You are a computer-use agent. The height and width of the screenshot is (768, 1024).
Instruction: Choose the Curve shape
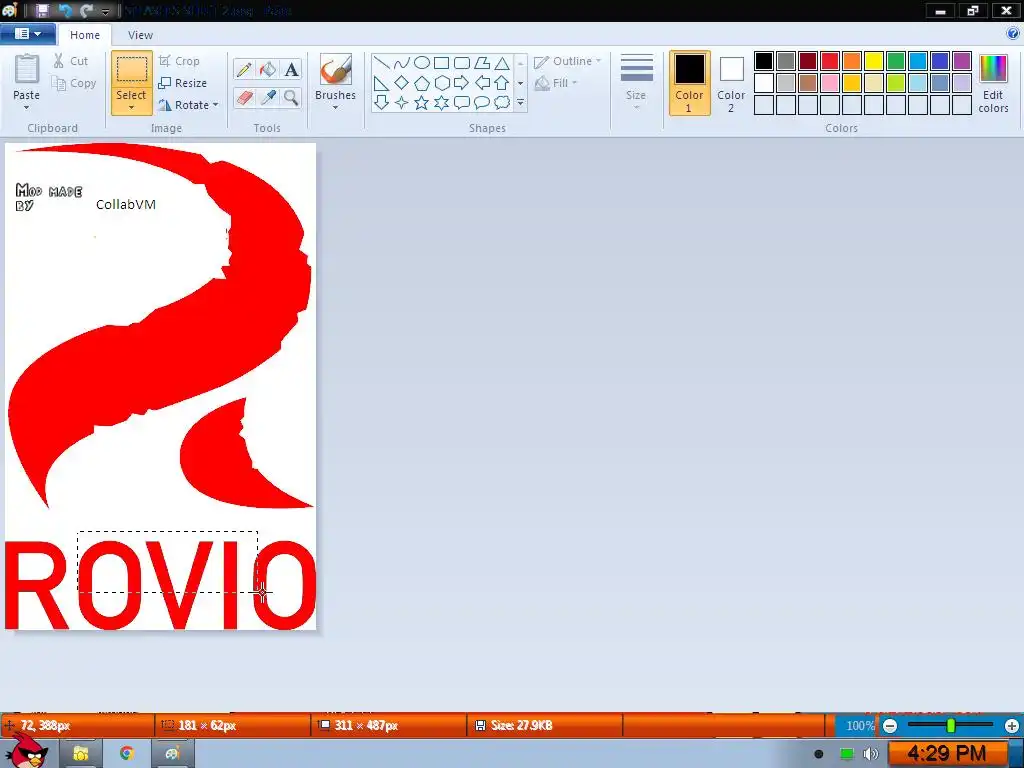[402, 63]
